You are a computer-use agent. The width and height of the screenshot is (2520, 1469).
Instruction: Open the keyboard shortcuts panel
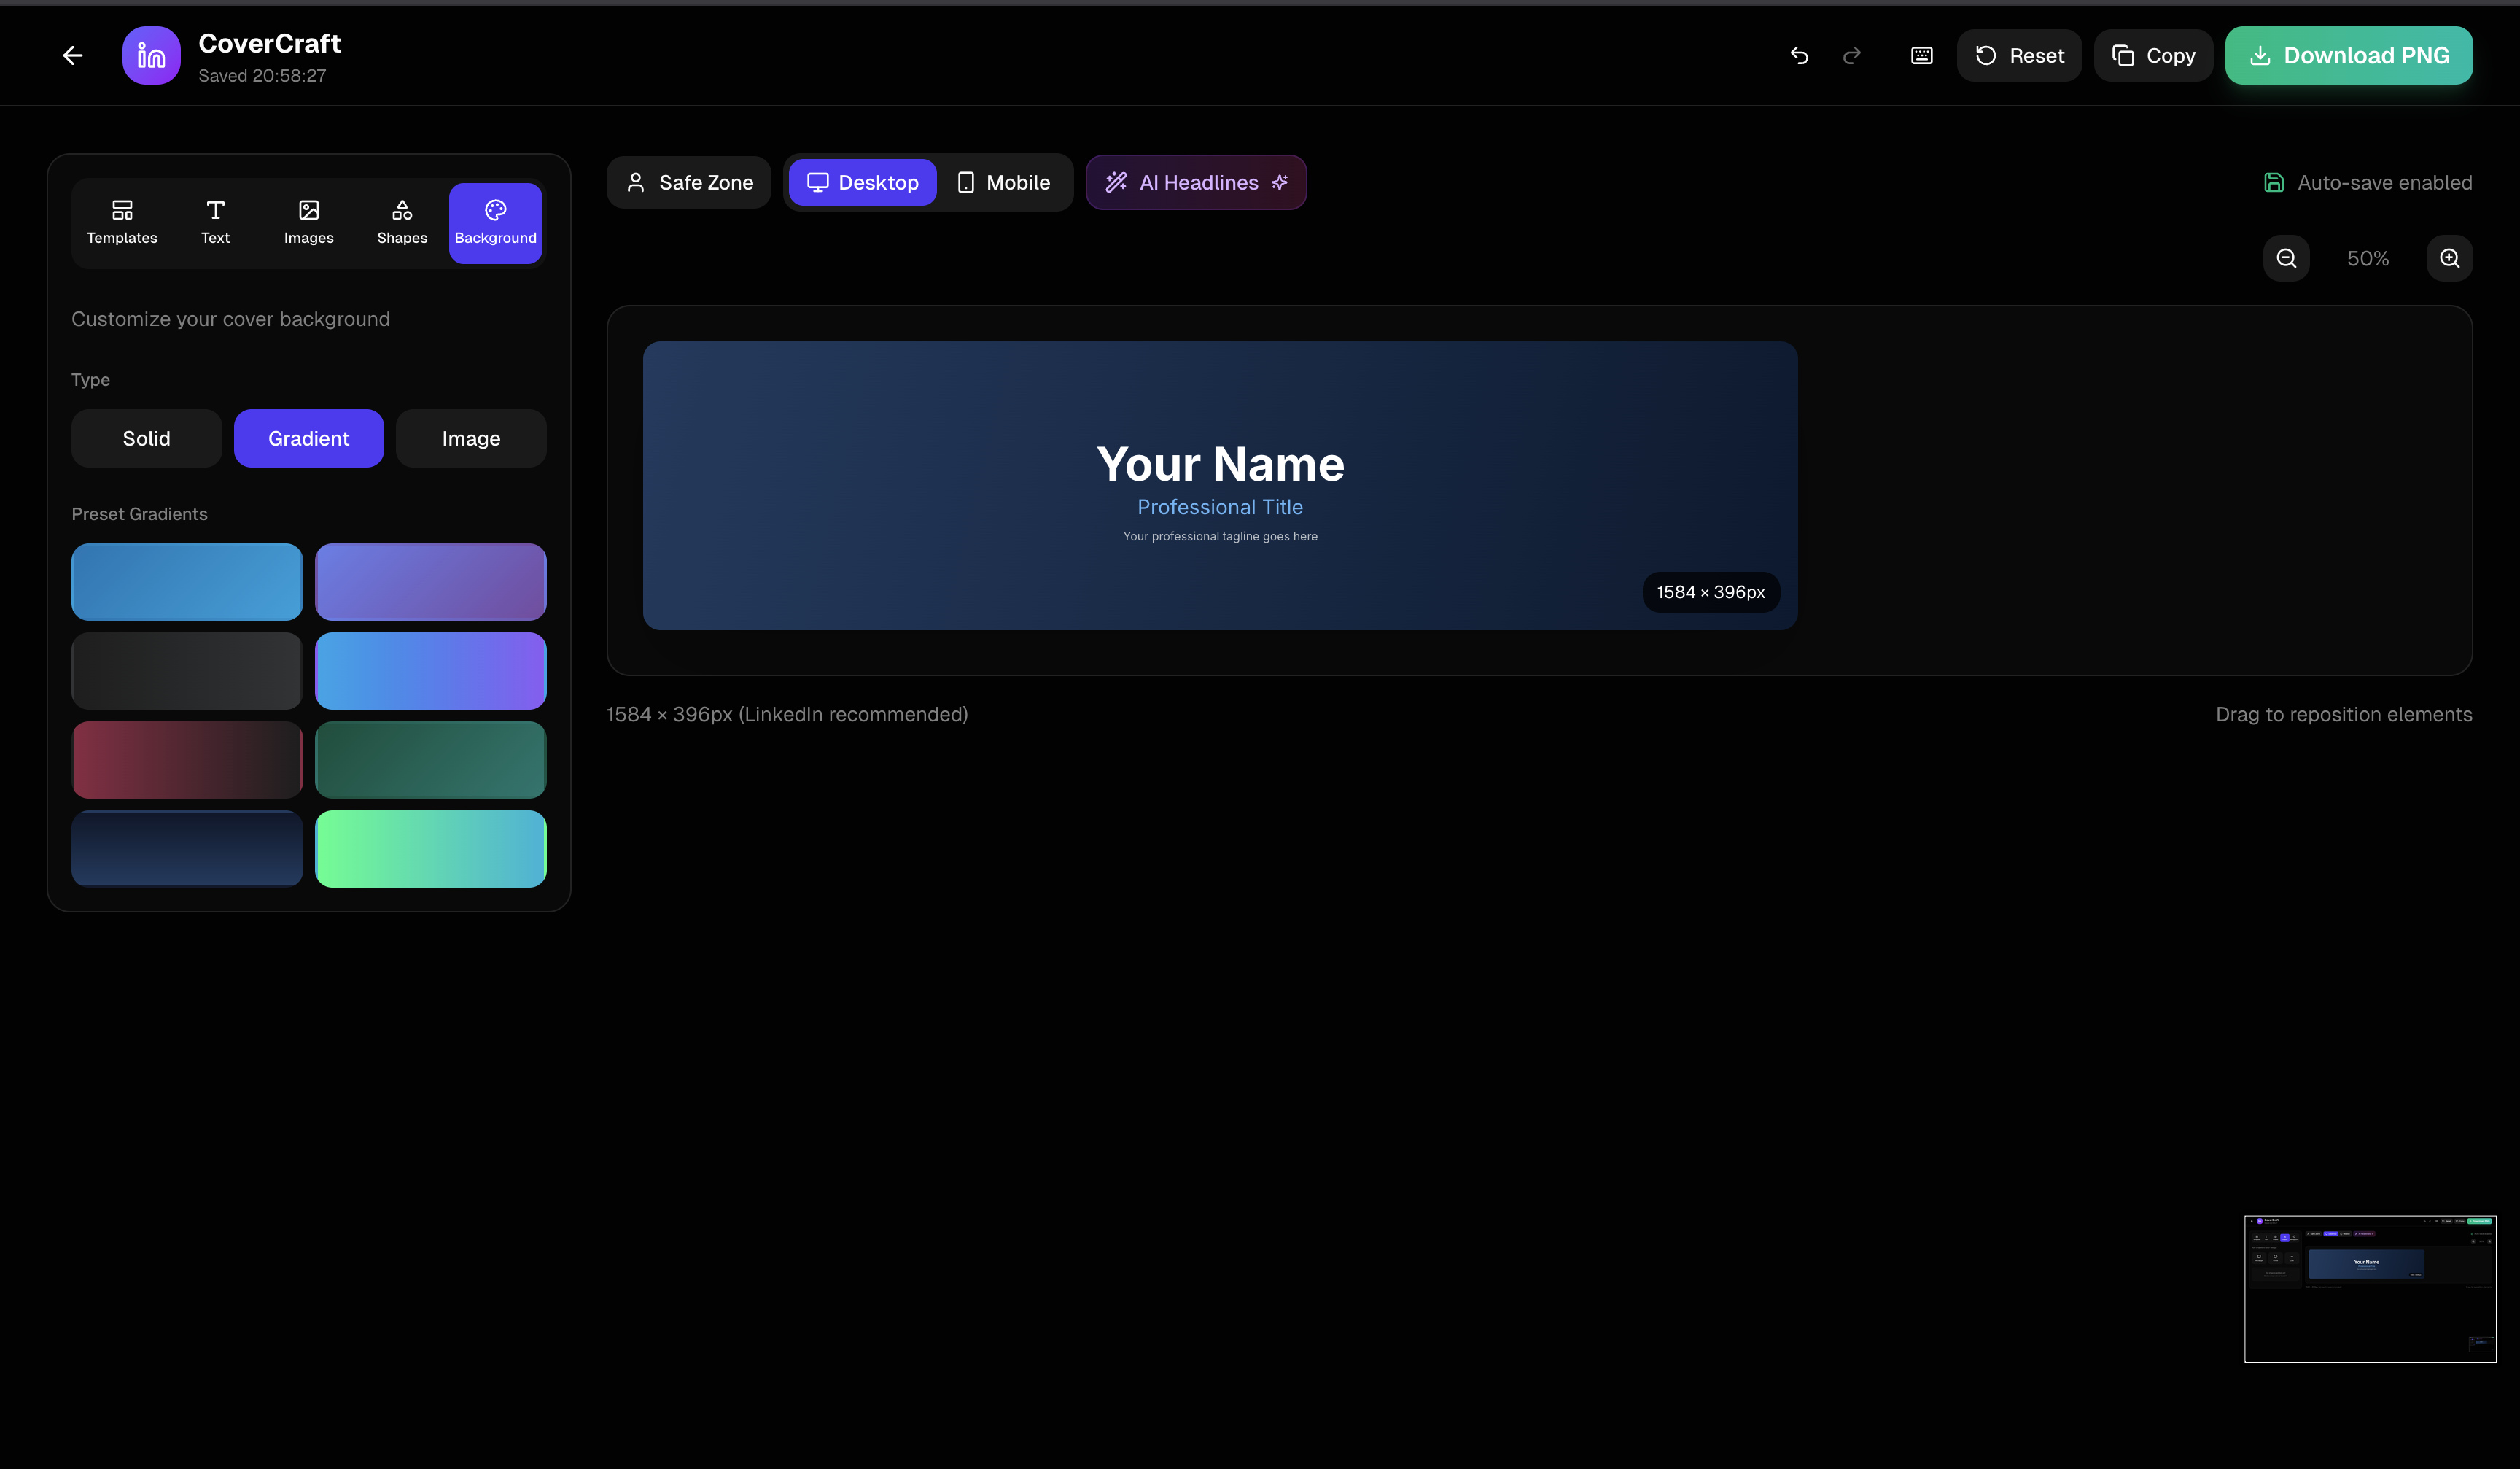pos(1921,55)
